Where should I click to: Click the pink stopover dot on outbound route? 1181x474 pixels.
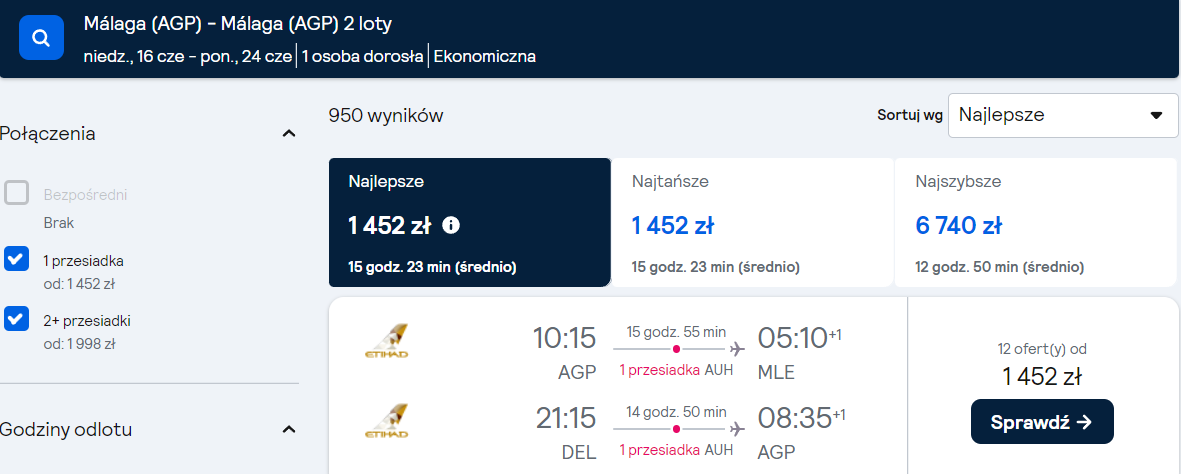[676, 349]
